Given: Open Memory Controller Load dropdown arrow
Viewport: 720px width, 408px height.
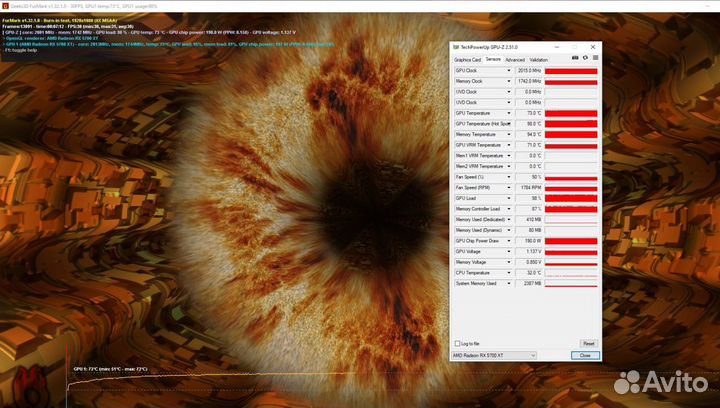Looking at the screenshot, I should click(x=508, y=209).
